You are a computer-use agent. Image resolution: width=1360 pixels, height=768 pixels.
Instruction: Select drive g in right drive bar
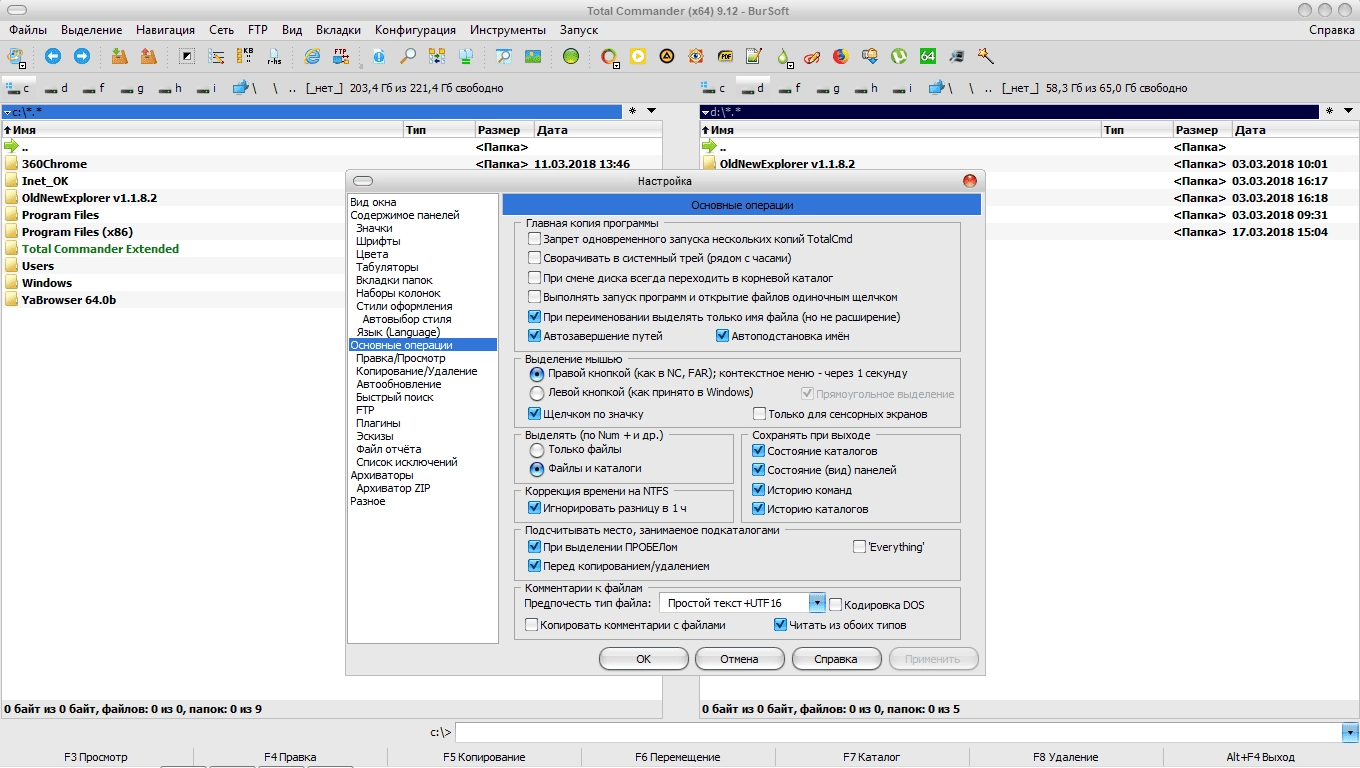coord(829,88)
